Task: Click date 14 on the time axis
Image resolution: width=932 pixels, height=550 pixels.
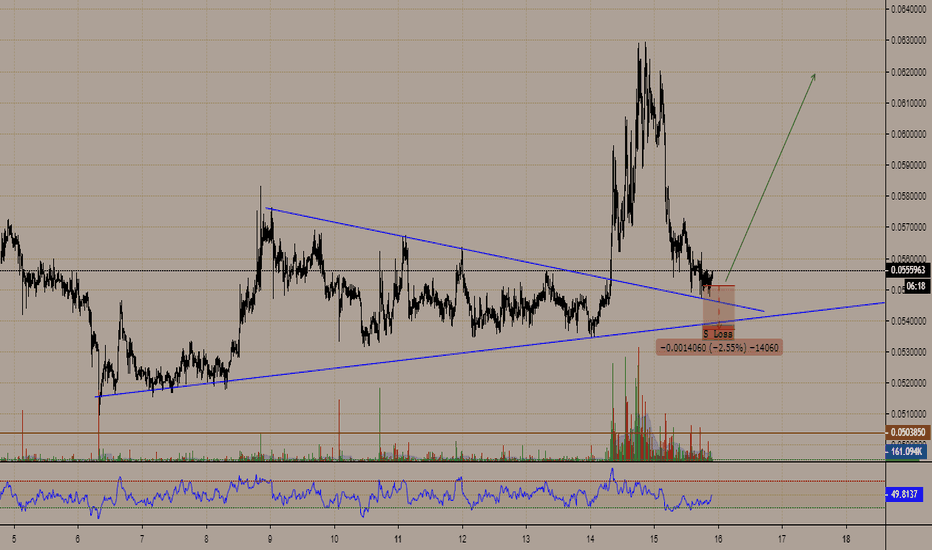Action: pos(590,539)
